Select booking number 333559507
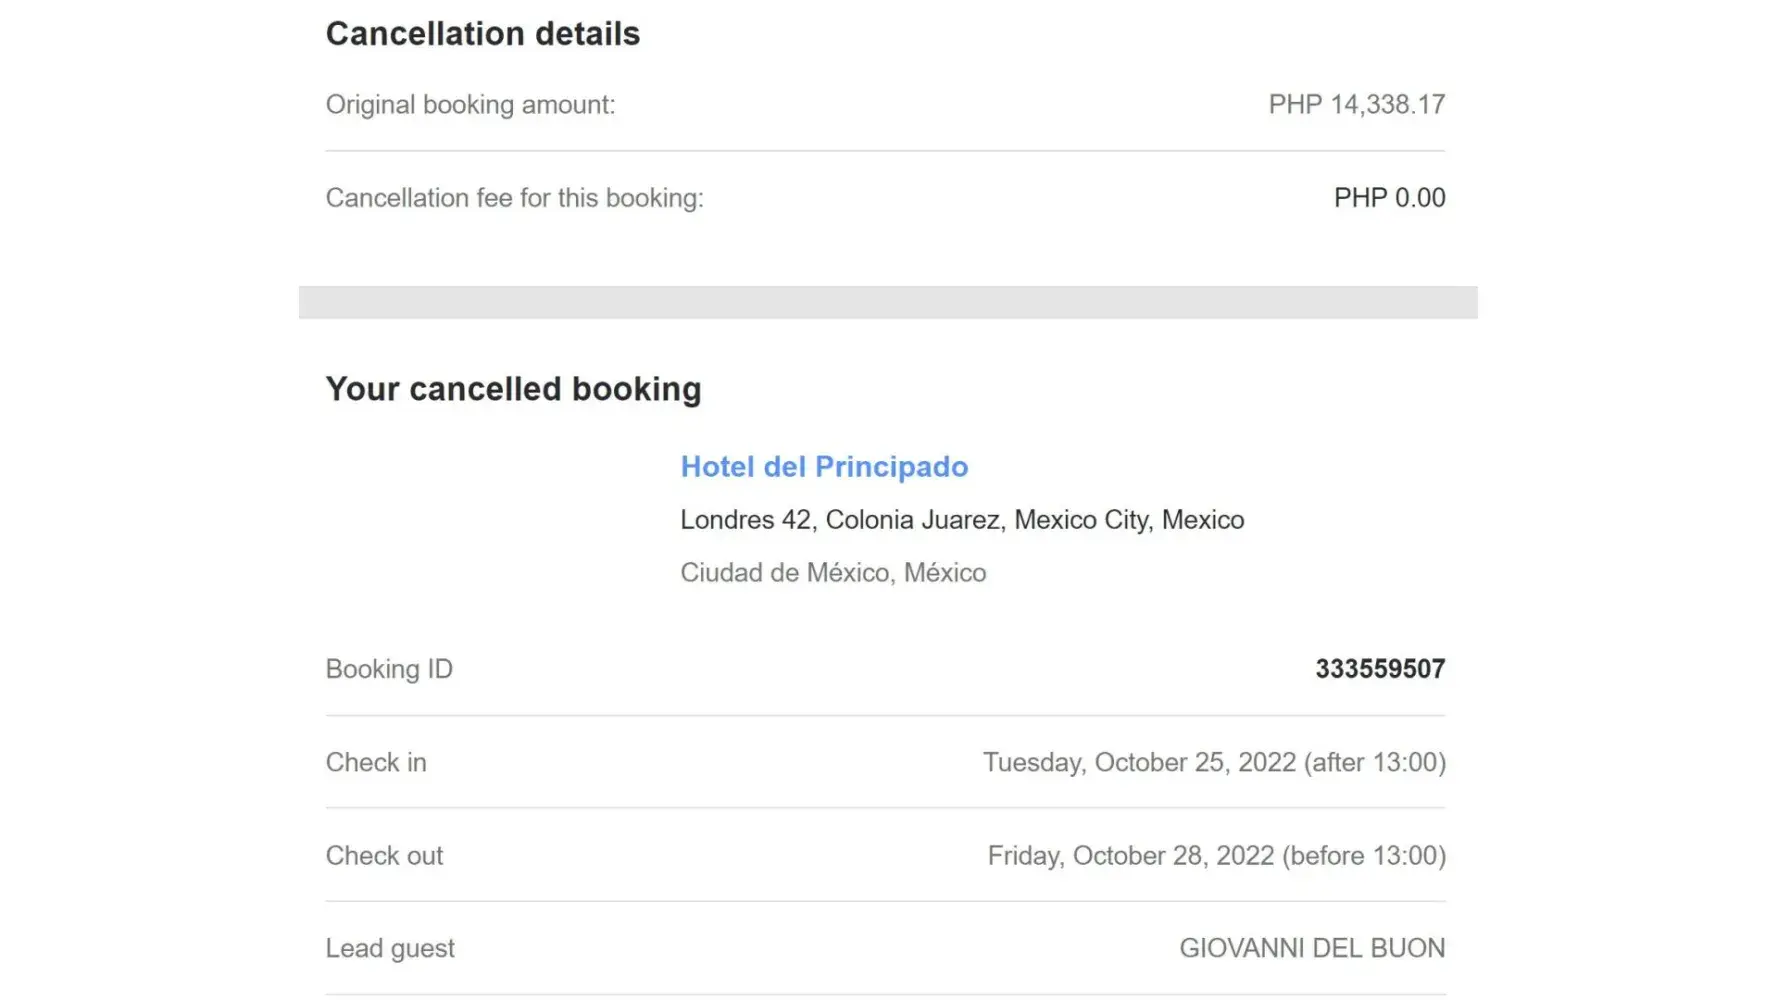Image resolution: width=1778 pixels, height=1000 pixels. coord(1379,669)
